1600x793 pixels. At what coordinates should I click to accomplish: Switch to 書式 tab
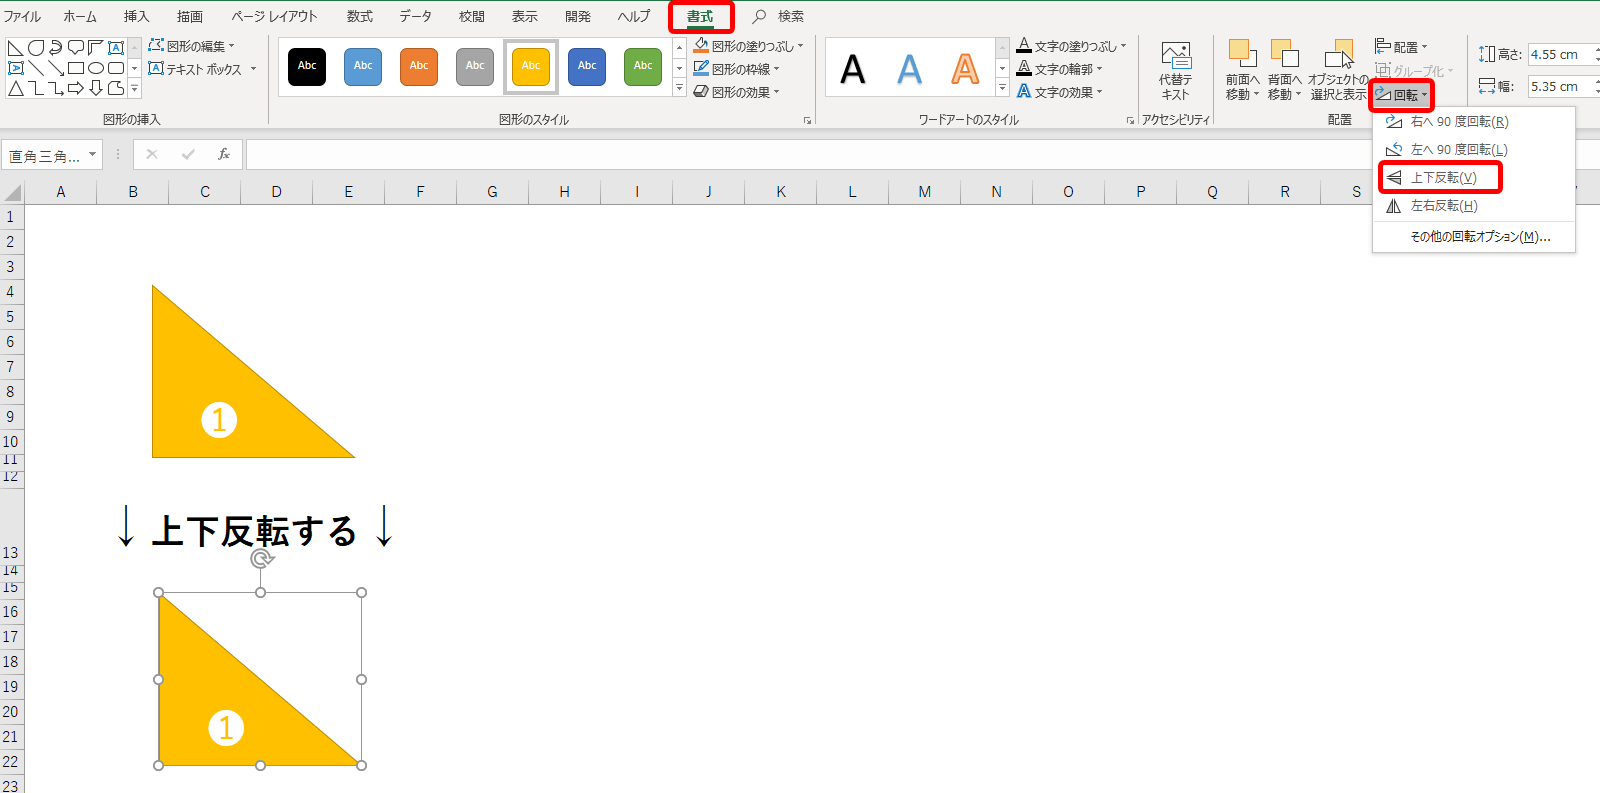tap(700, 16)
